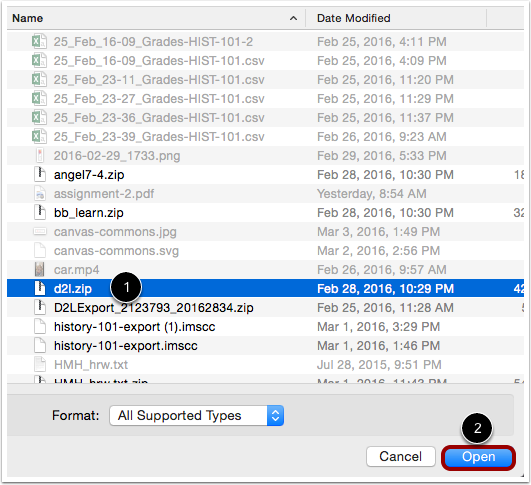Click 25_Feb_23-36_Grades-HIST-101.csv file name

[x=159, y=118]
